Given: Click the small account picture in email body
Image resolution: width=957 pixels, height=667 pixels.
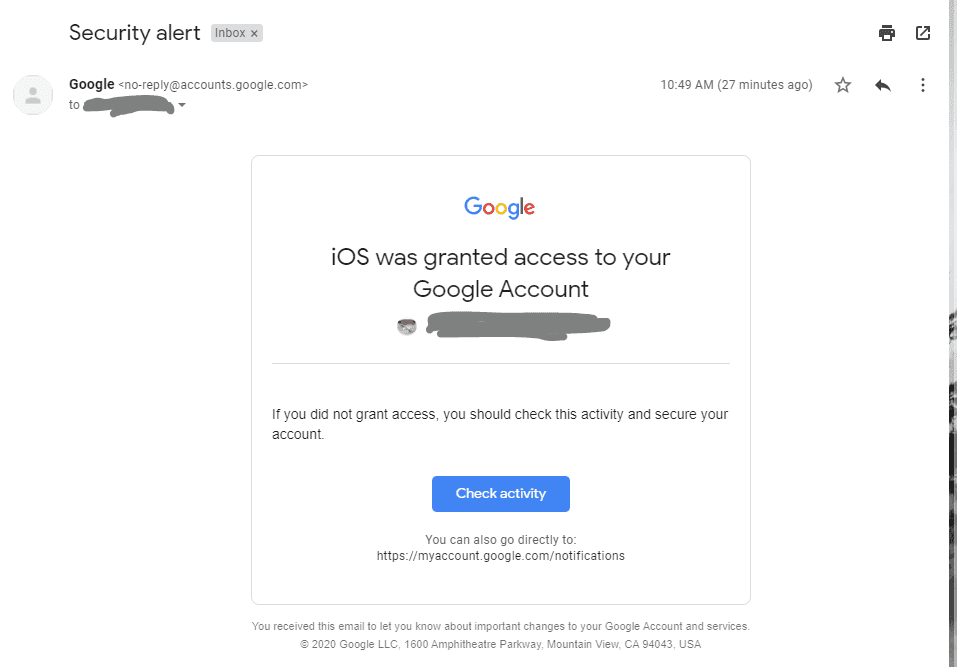Looking at the screenshot, I should tap(407, 326).
